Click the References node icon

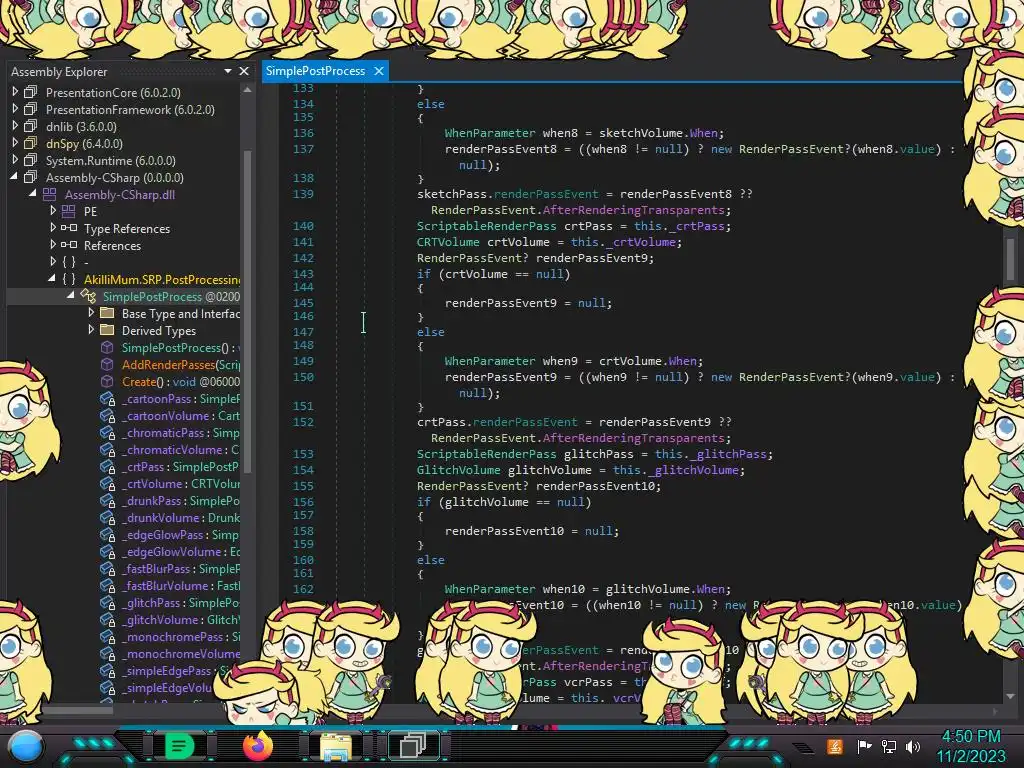point(69,245)
